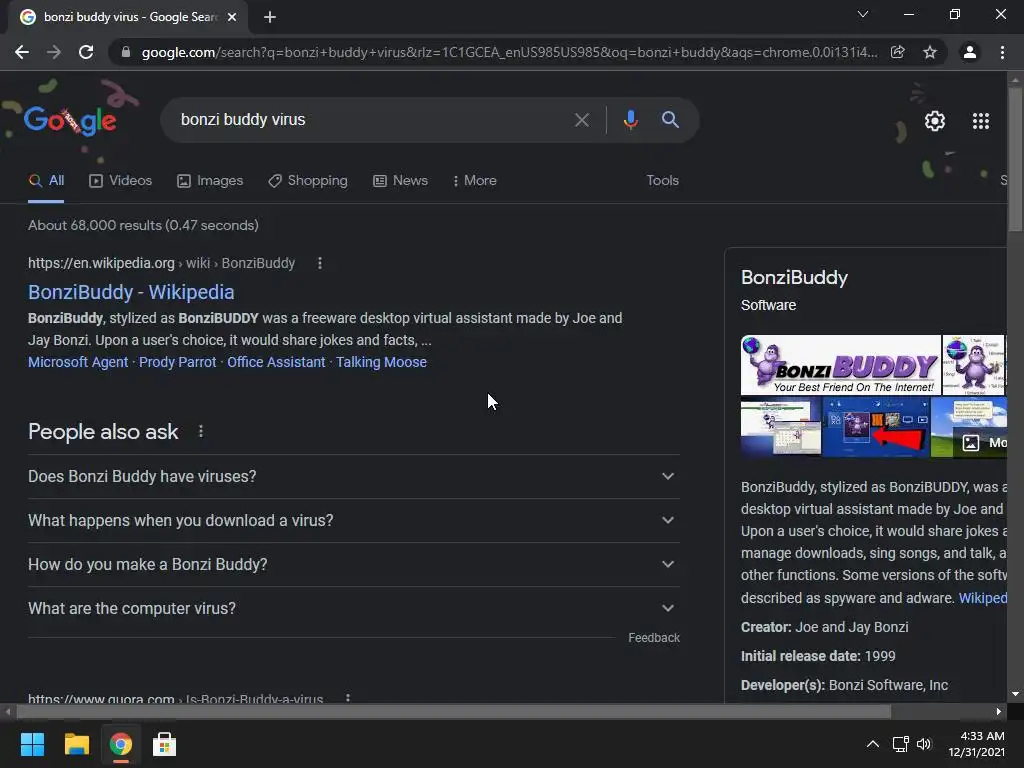Open Microsoft Store from taskbar
Image resolution: width=1024 pixels, height=768 pixels.
[x=164, y=744]
